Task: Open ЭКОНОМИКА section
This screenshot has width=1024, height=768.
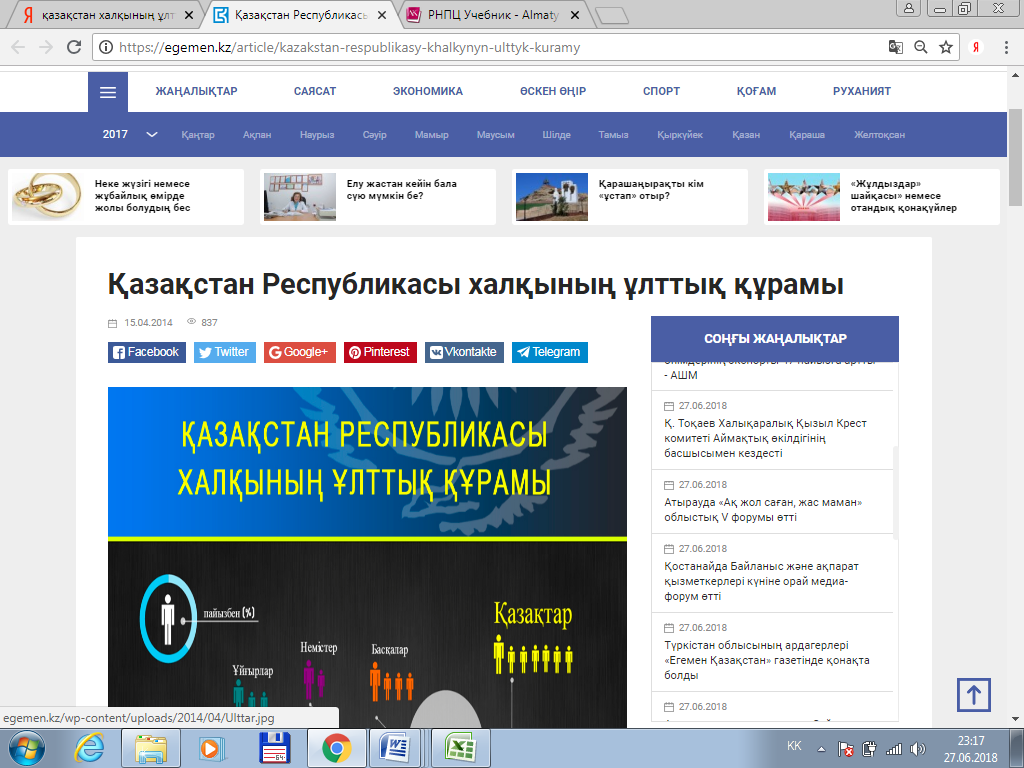Action: tap(428, 91)
